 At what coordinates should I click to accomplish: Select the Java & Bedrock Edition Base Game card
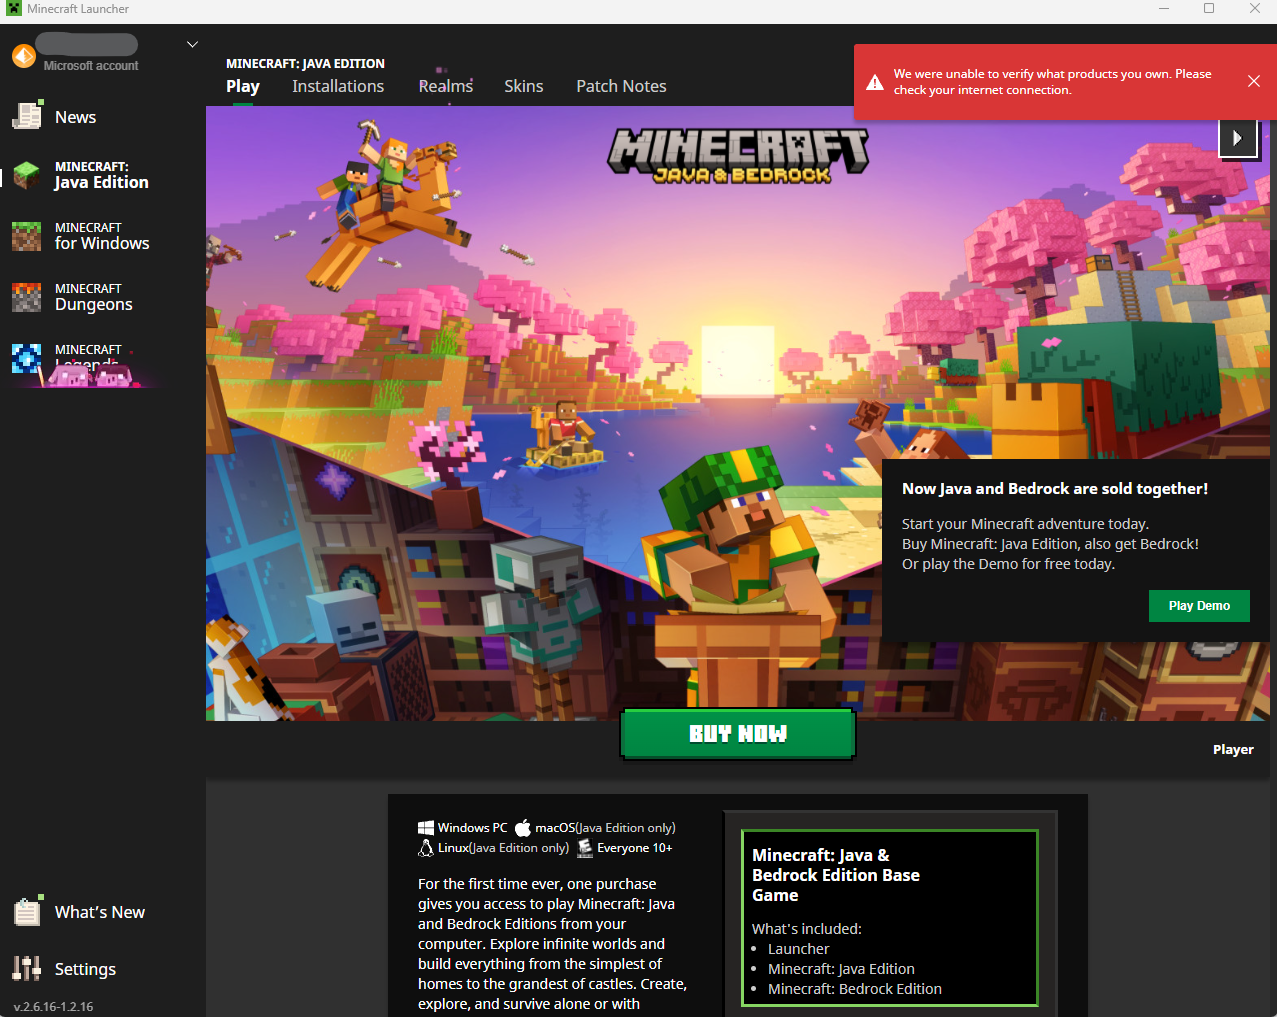pyautogui.click(x=890, y=918)
